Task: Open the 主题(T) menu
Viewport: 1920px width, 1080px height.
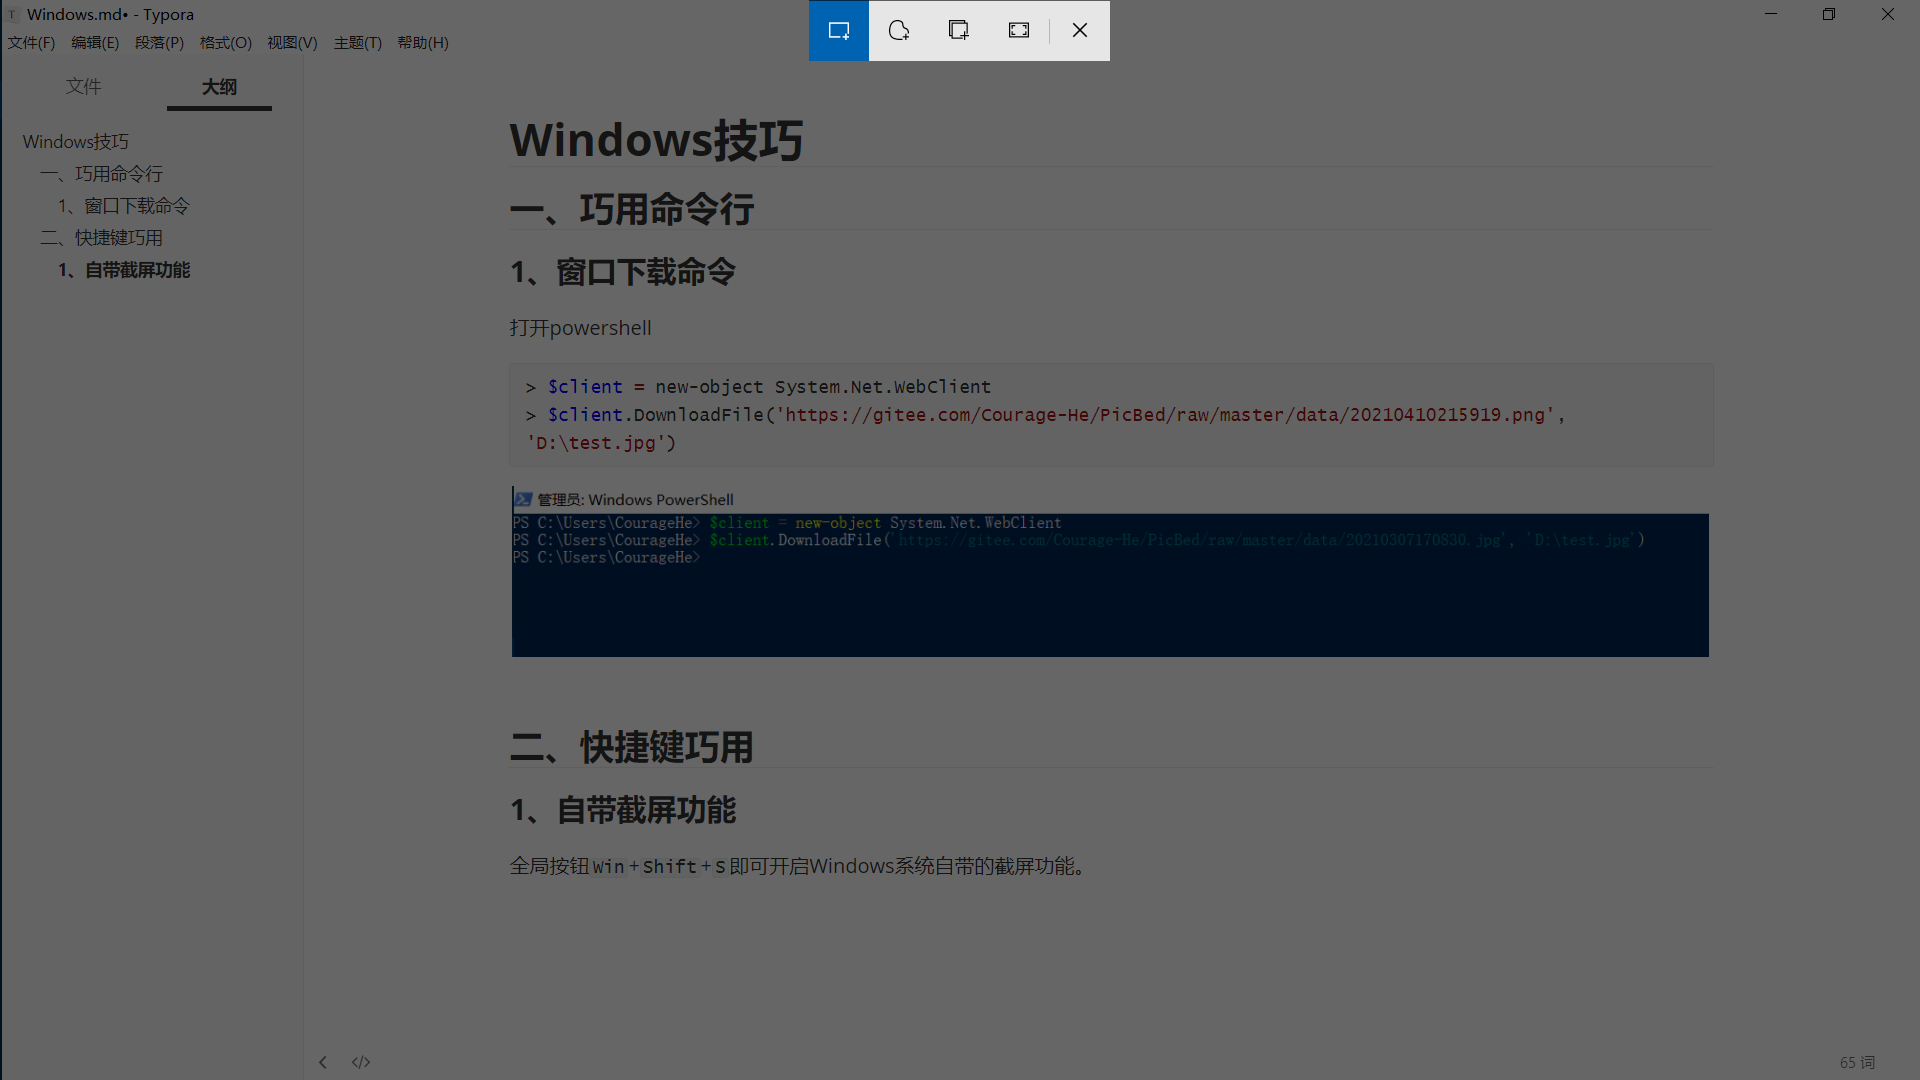Action: point(358,42)
